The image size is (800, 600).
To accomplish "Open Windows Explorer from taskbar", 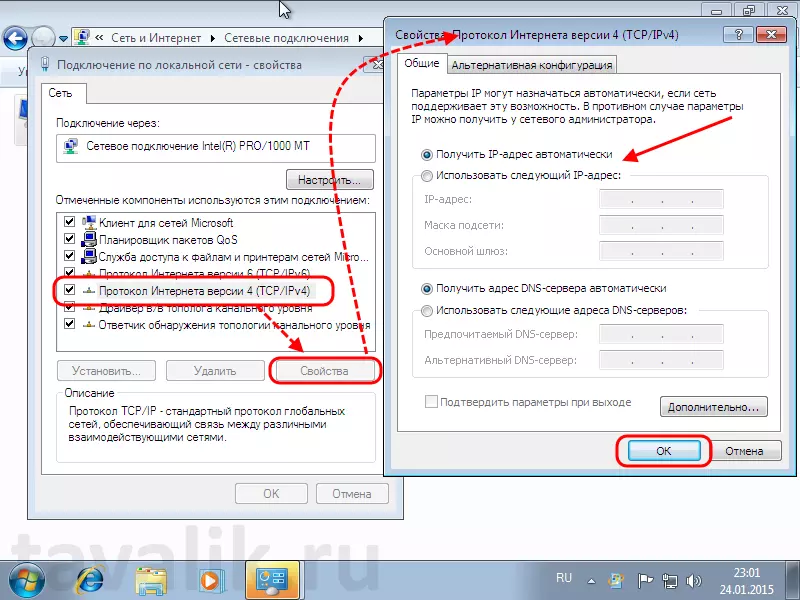I will point(151,581).
